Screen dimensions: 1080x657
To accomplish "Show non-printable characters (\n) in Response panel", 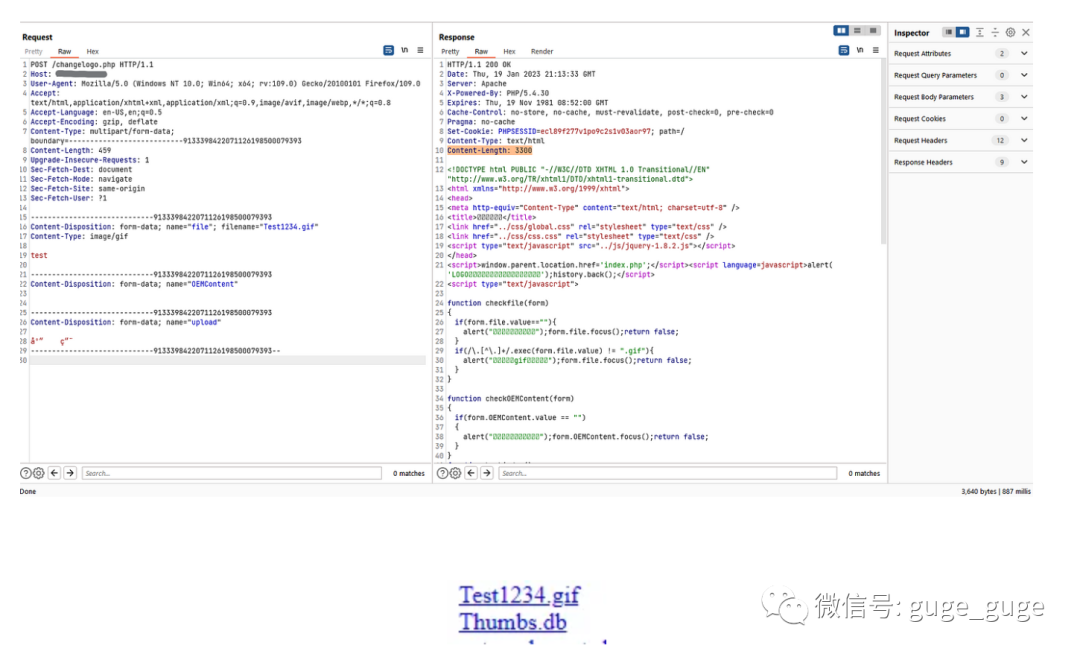I will coord(860,50).
